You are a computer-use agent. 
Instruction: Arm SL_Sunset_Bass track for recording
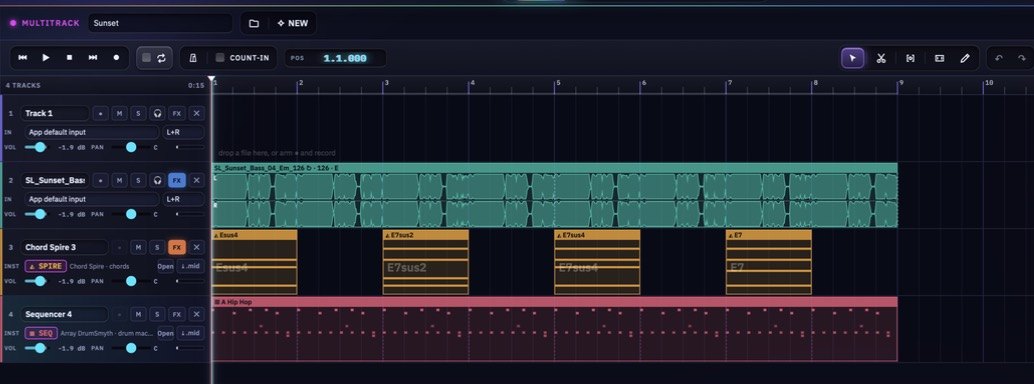[100, 180]
